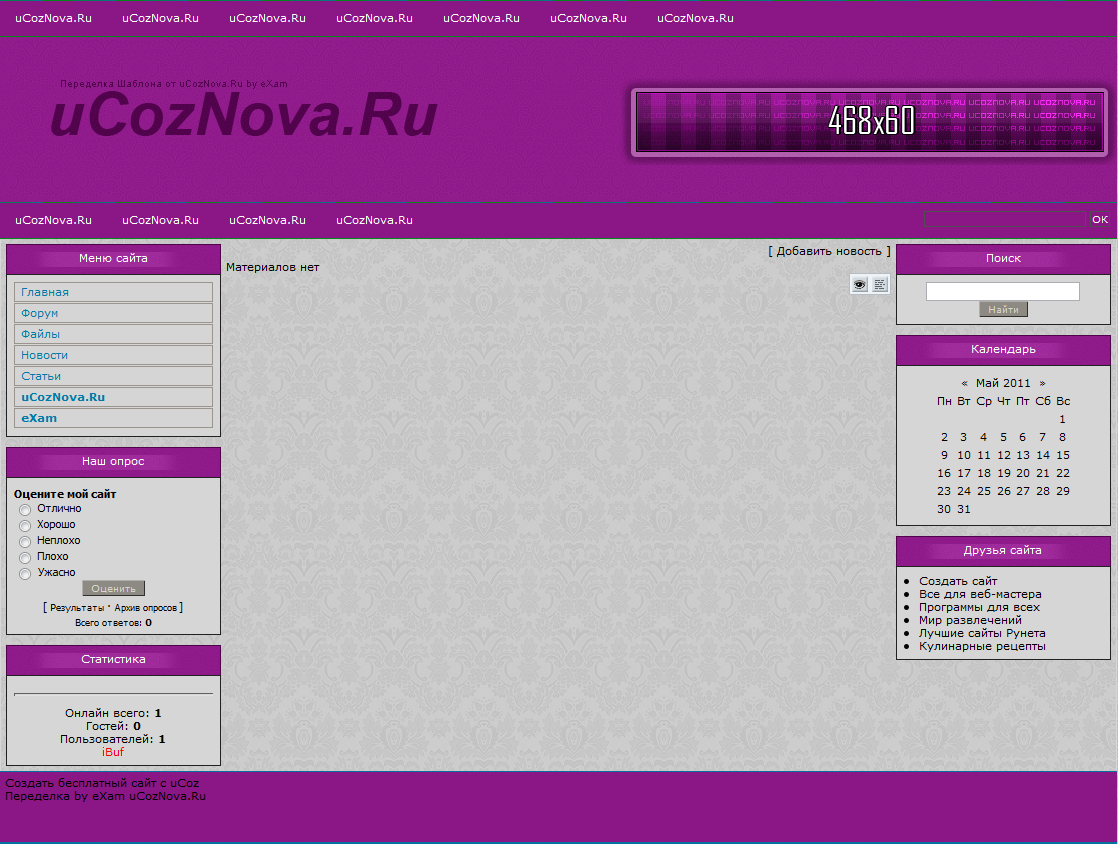Click the Найти search button
1118x844 pixels.
point(1003,309)
